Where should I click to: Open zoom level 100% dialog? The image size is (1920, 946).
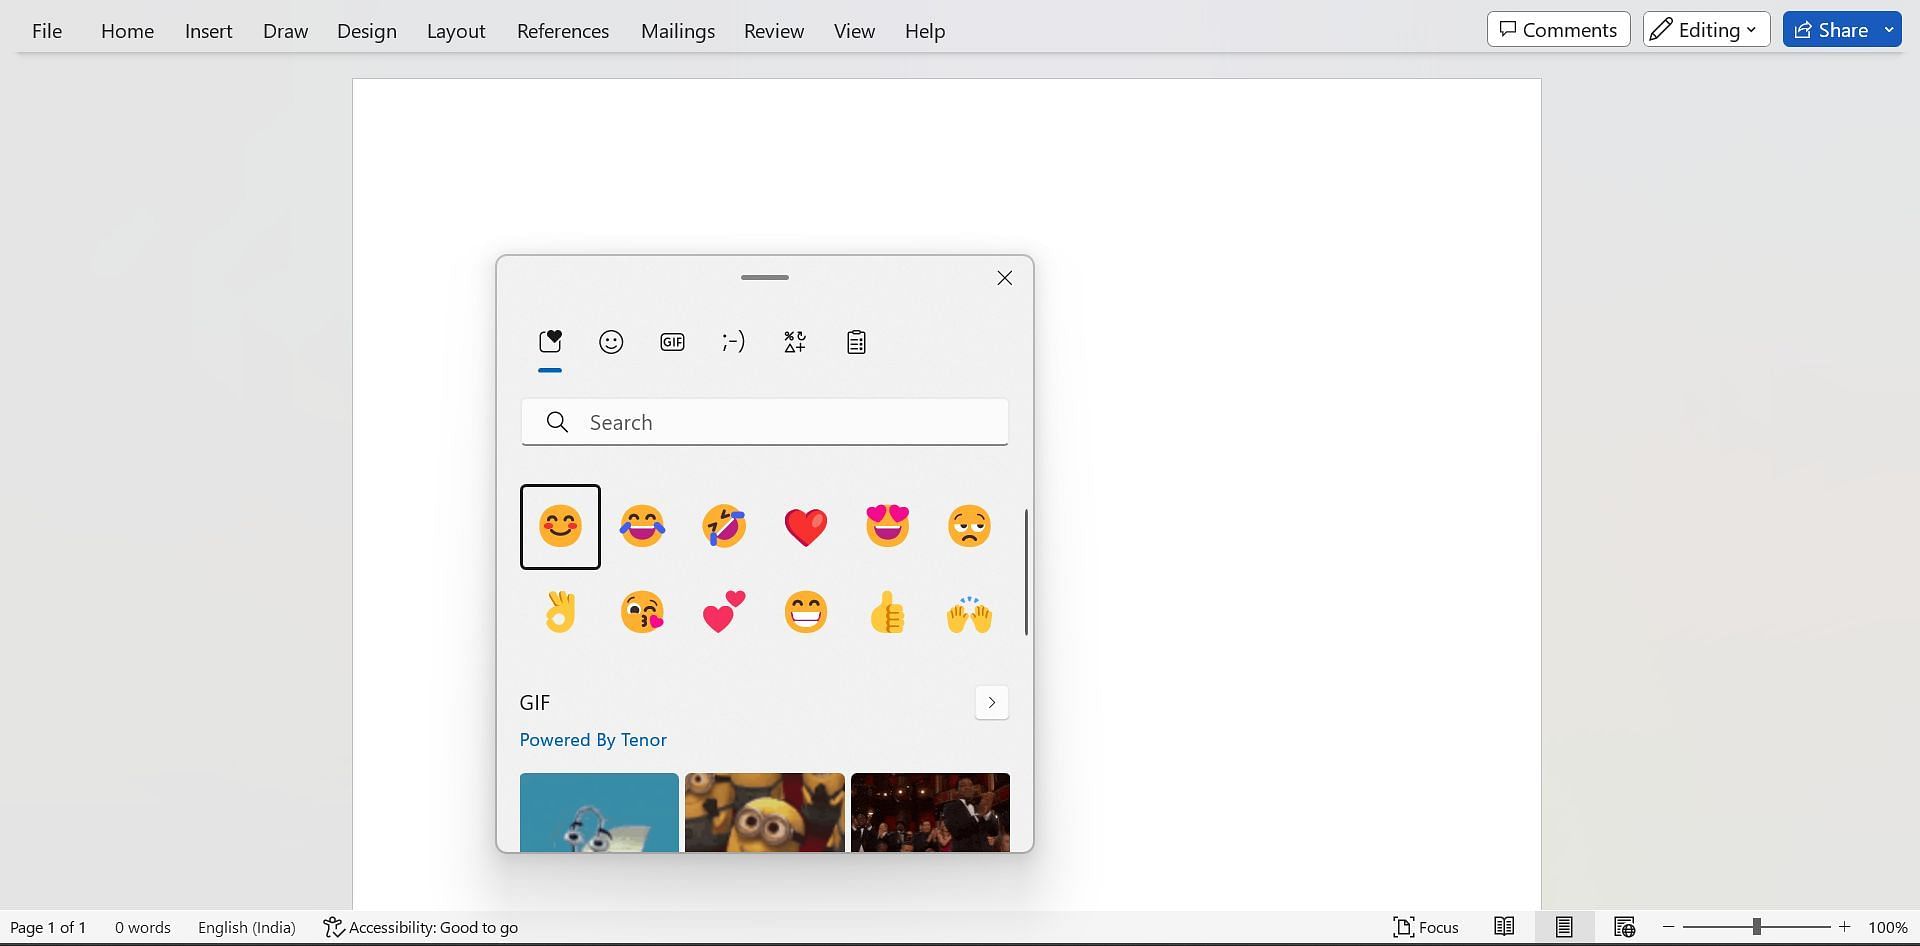pos(1888,927)
